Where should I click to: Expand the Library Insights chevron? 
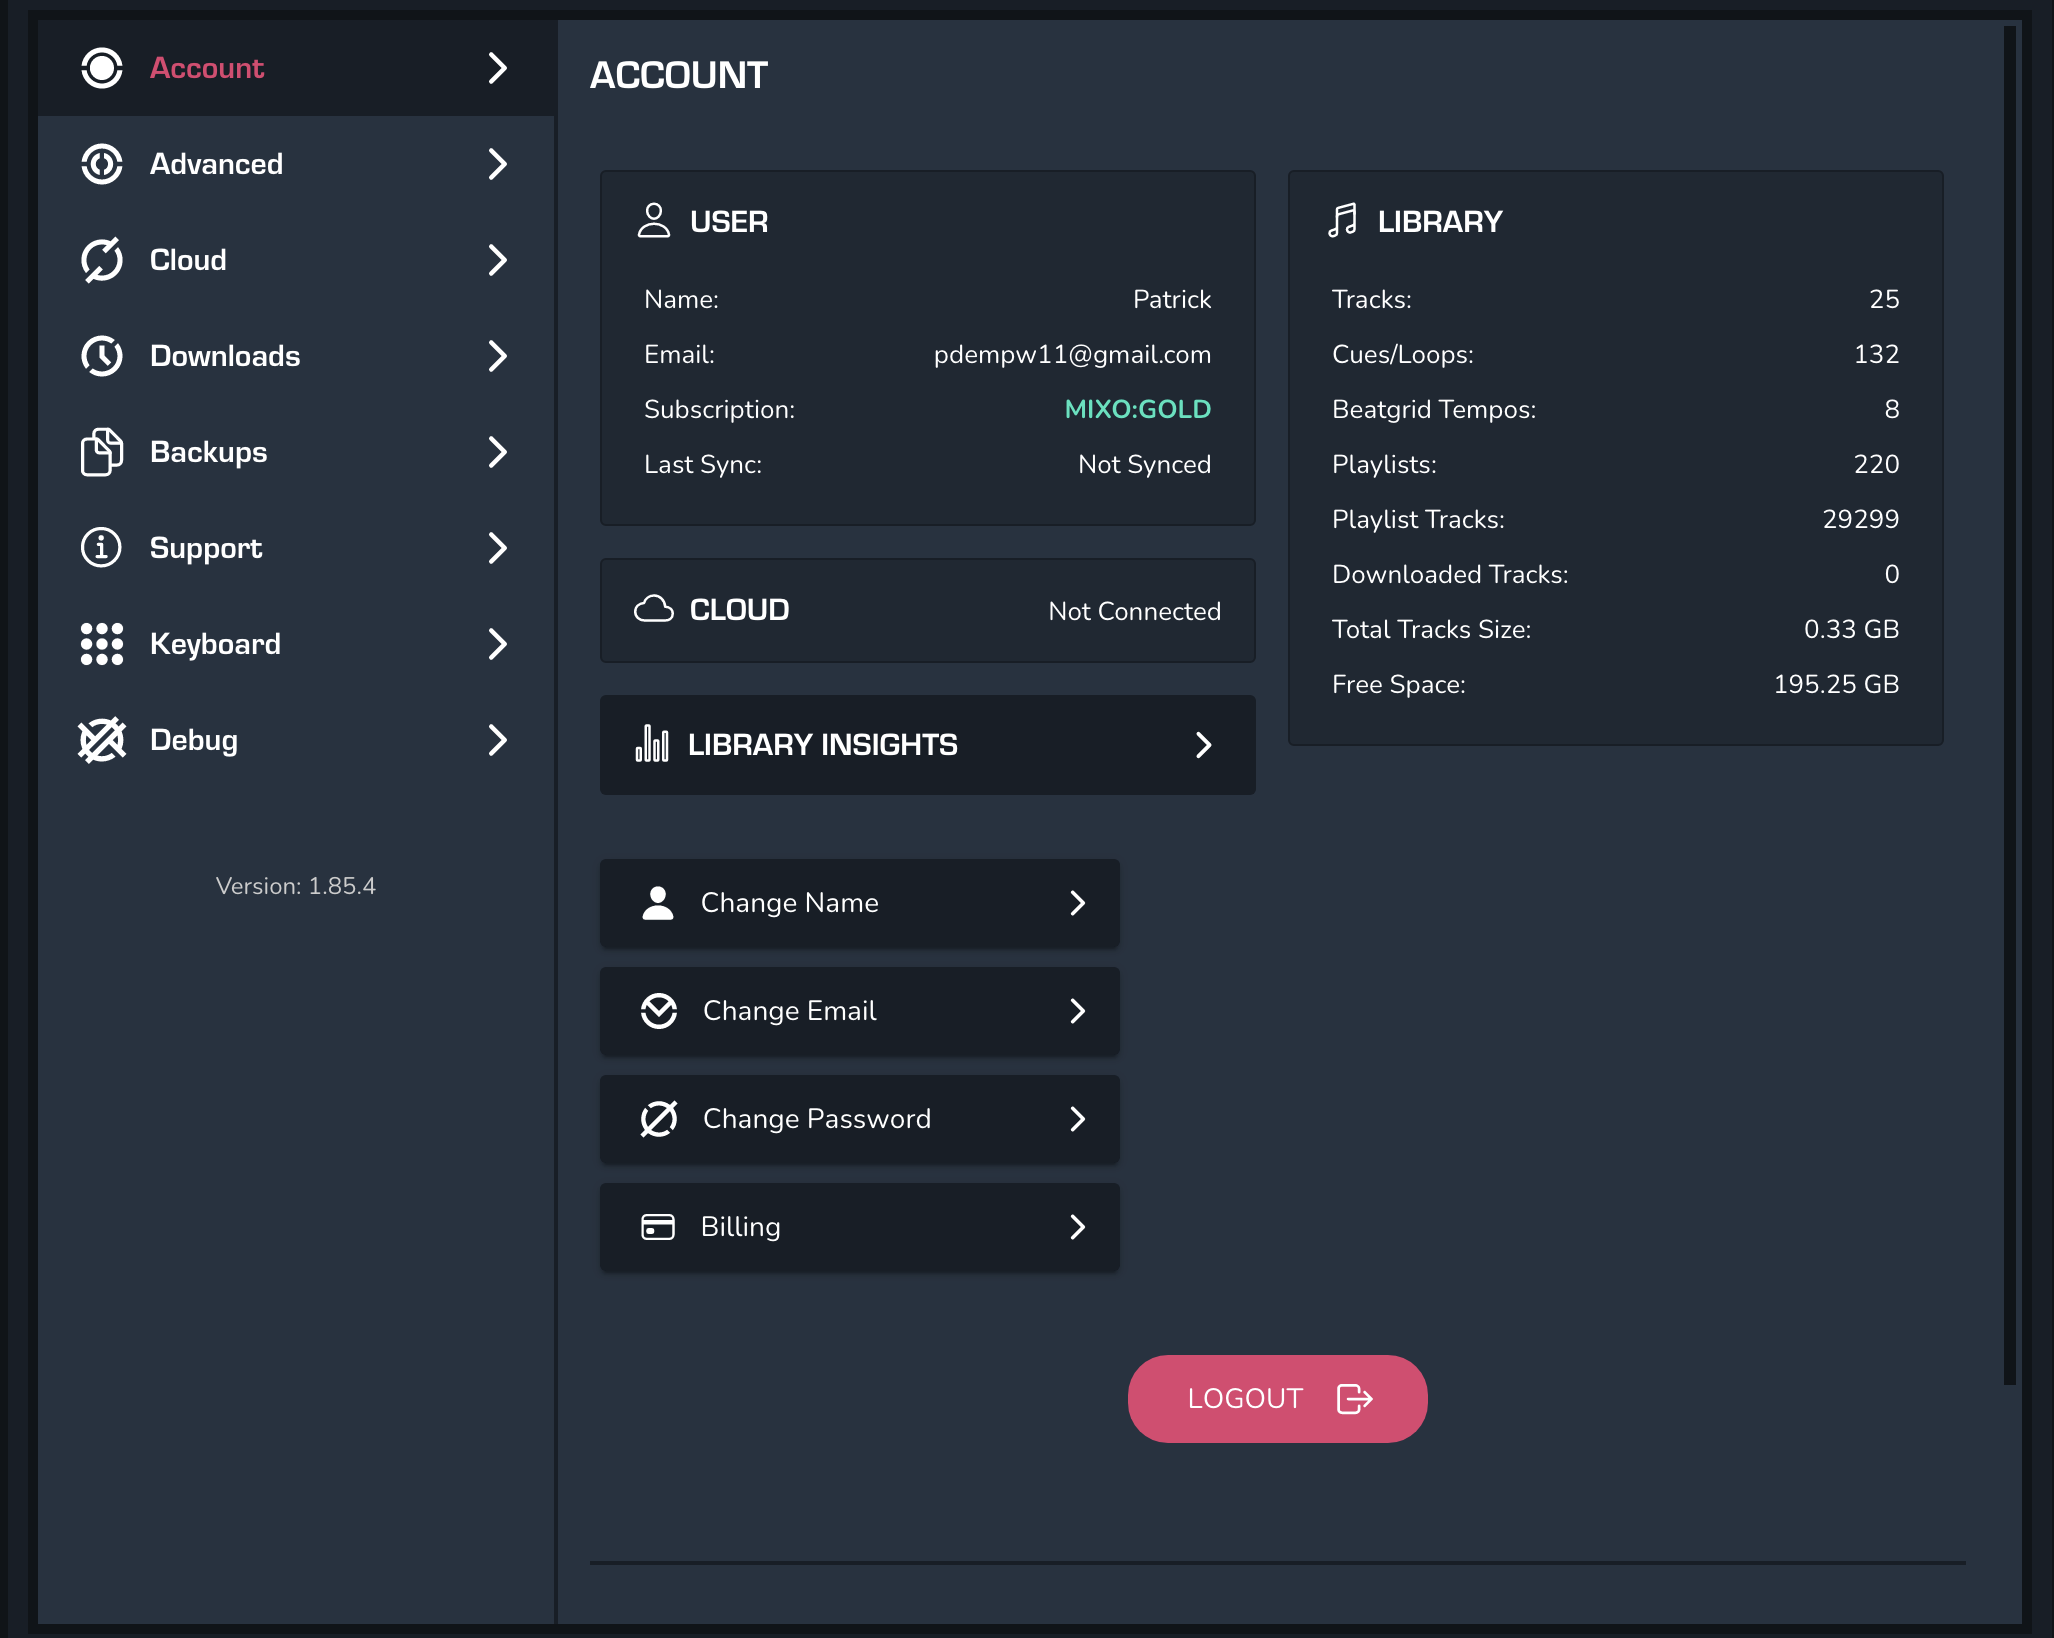pyautogui.click(x=1203, y=745)
